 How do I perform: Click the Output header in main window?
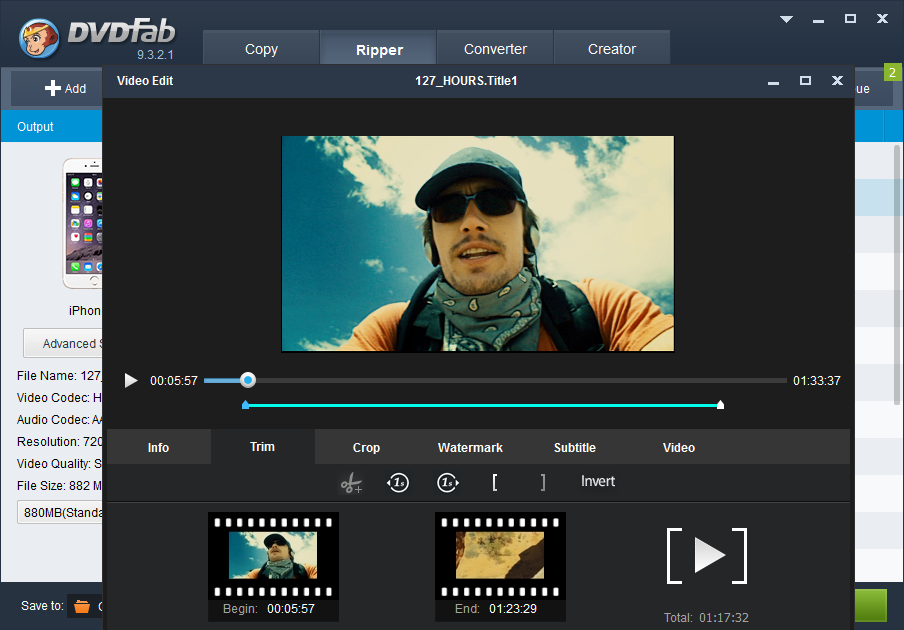(x=35, y=127)
